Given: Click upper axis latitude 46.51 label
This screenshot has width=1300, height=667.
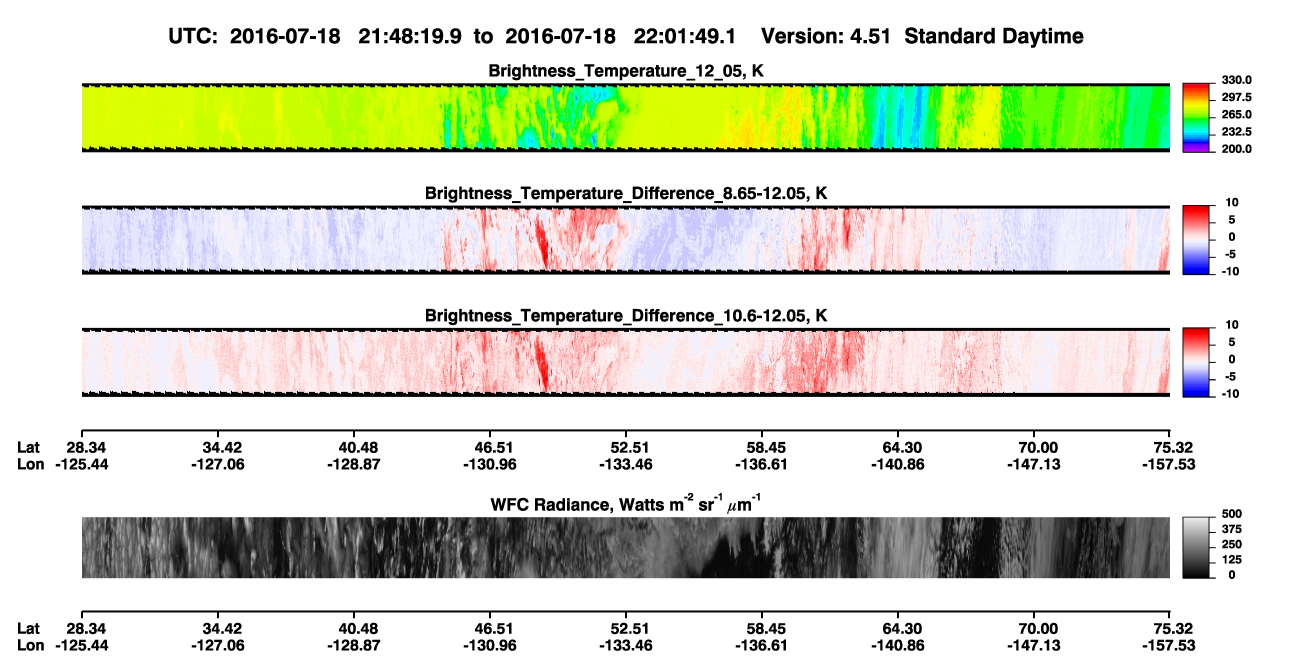Looking at the screenshot, I should pos(494,448).
